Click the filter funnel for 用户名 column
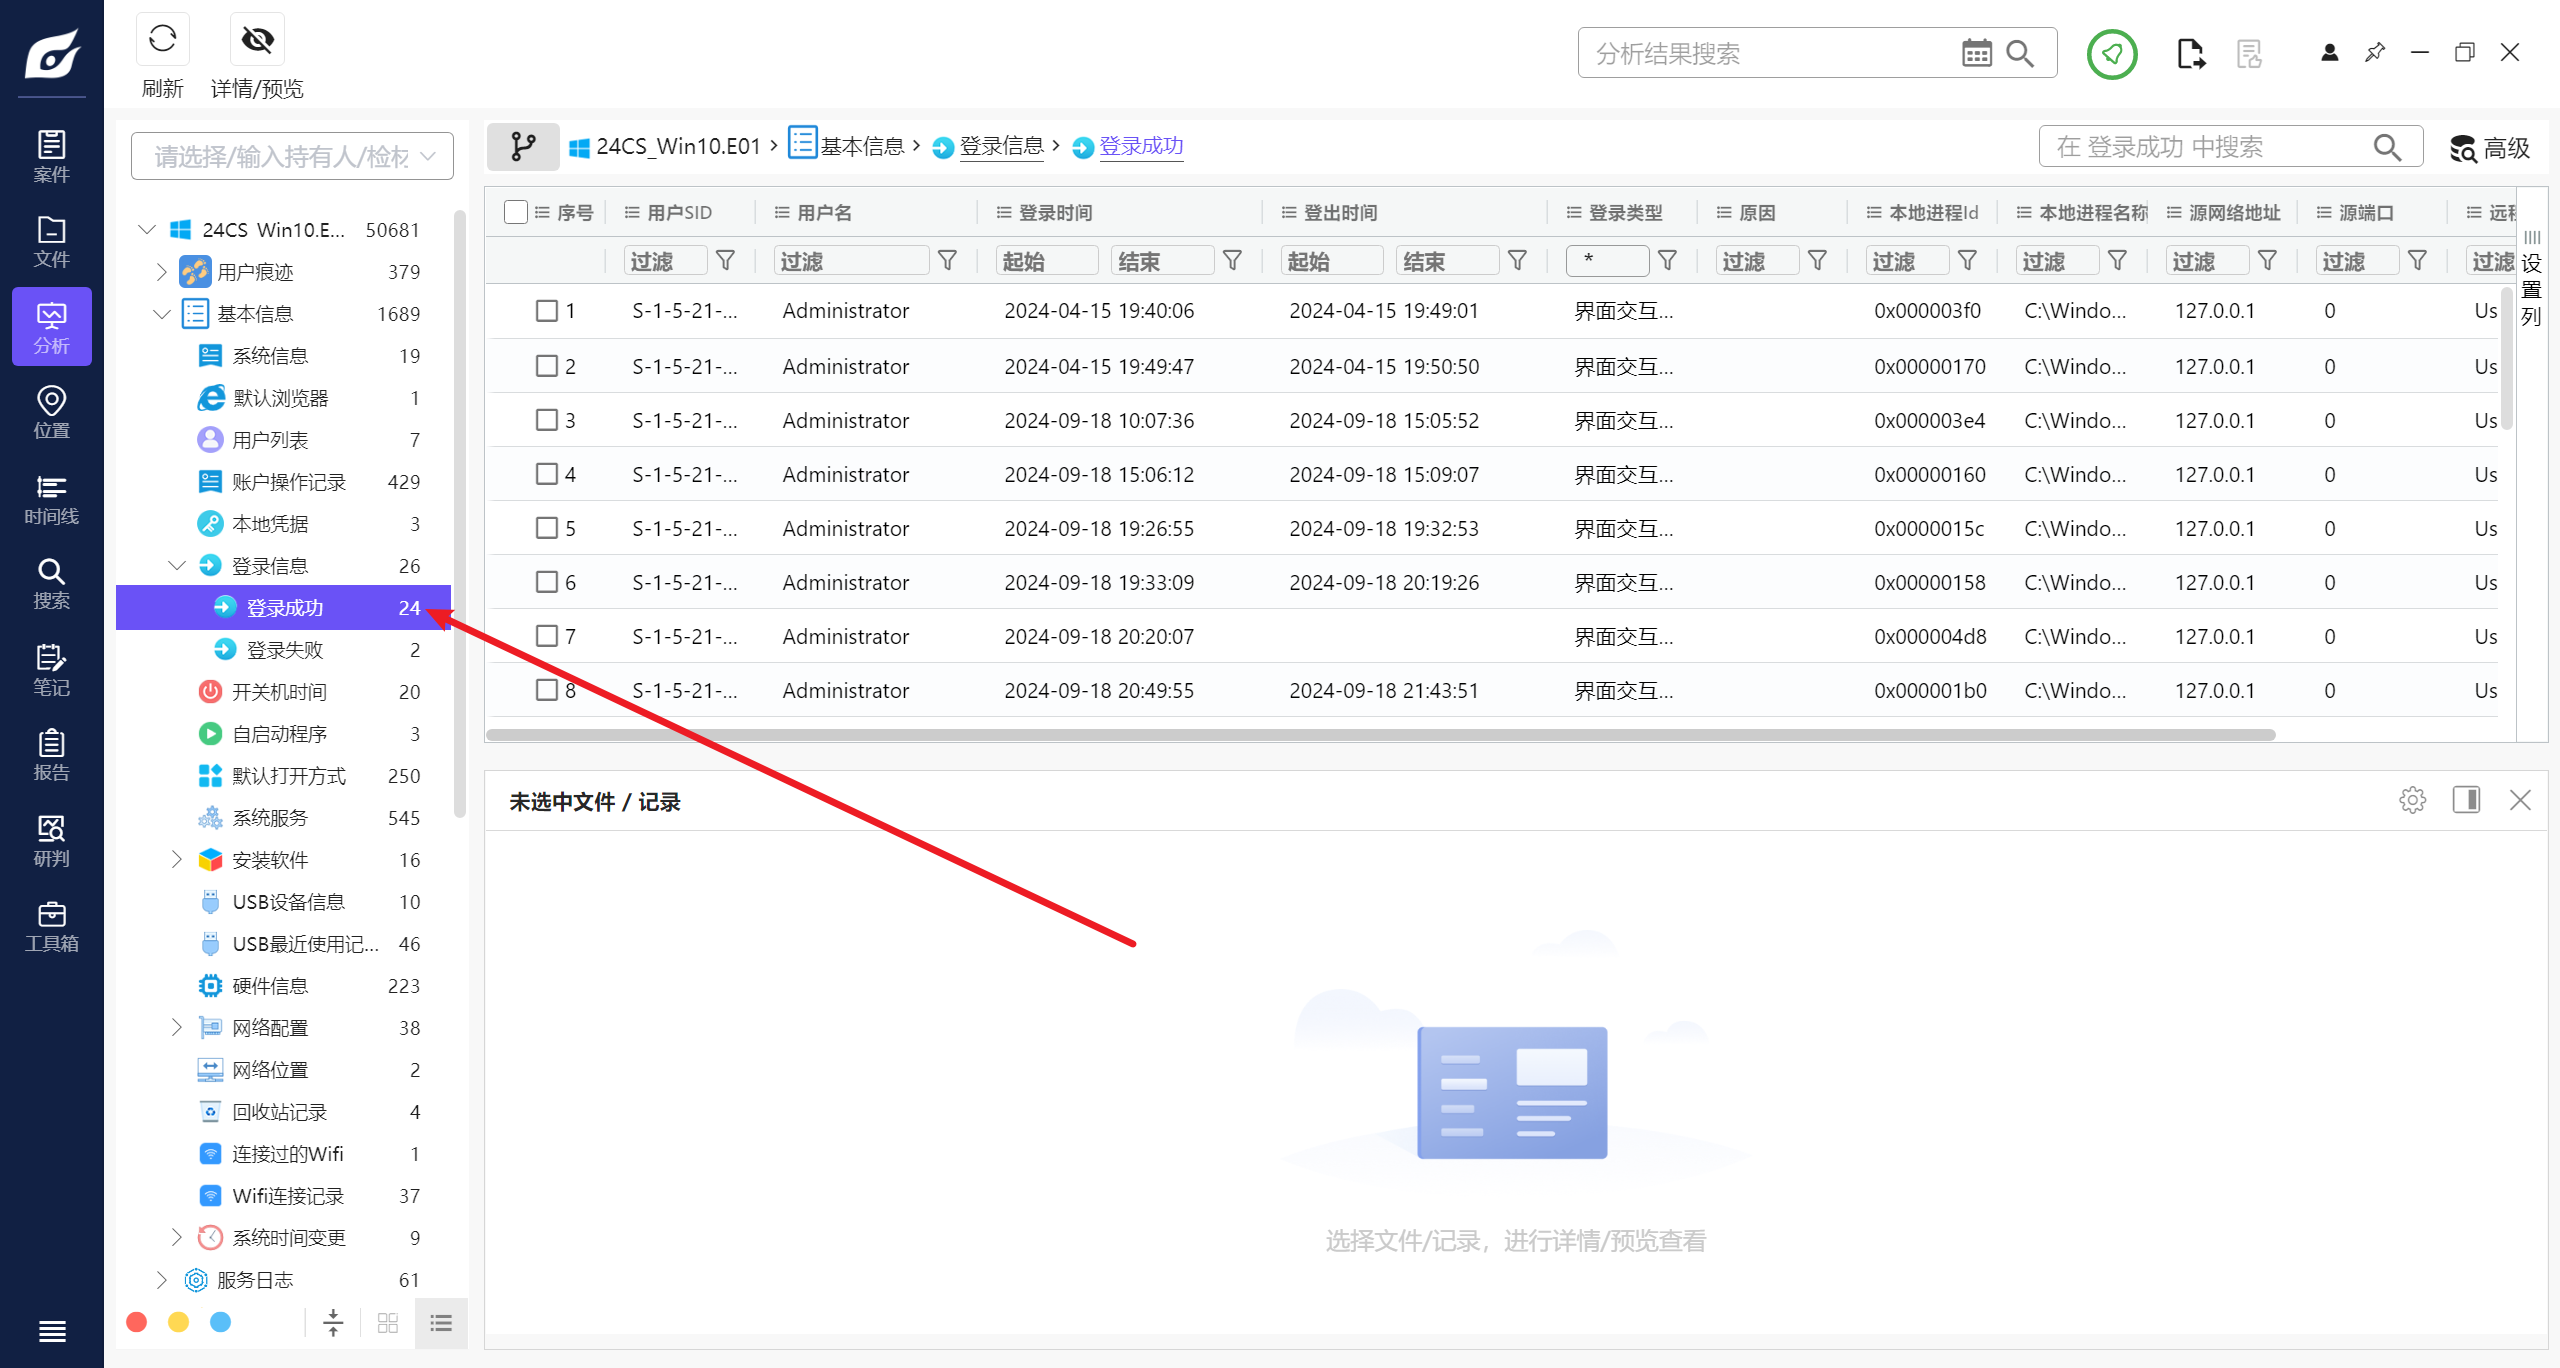2560x1368 pixels. click(x=947, y=261)
